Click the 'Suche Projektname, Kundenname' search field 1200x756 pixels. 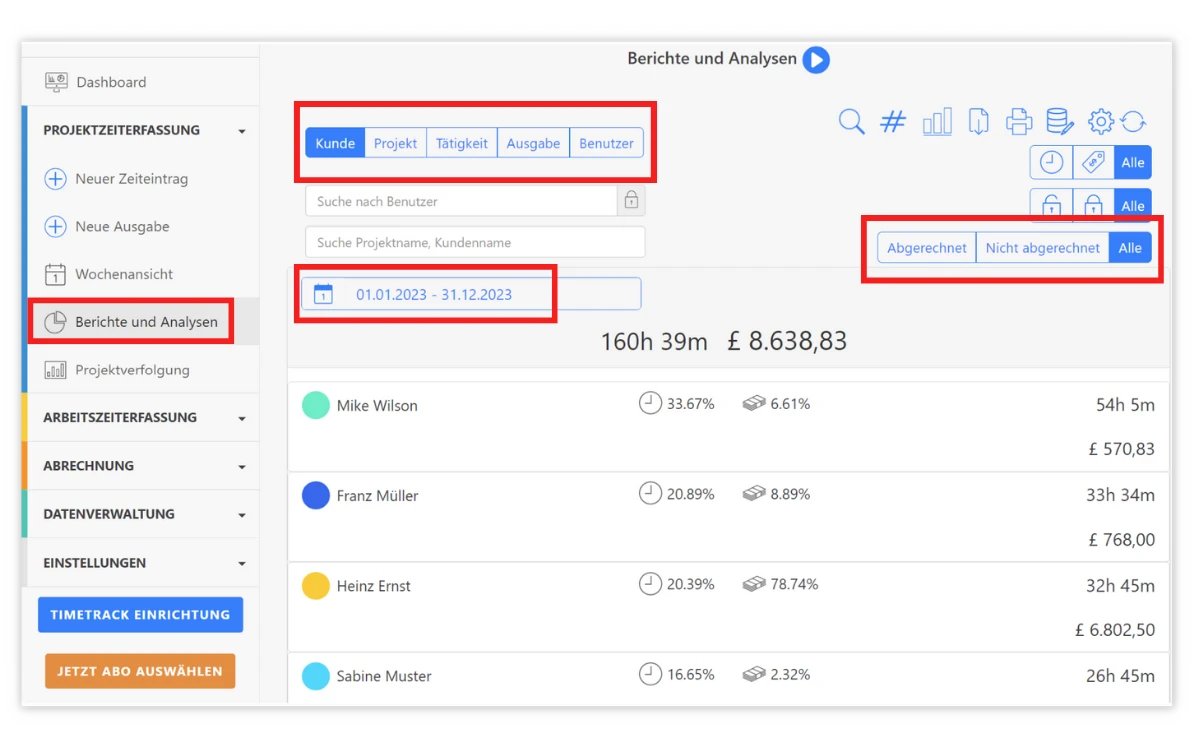pyautogui.click(x=475, y=242)
